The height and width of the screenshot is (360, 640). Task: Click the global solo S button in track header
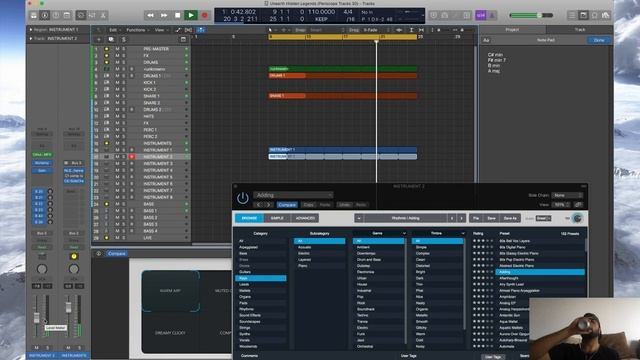coord(124,39)
